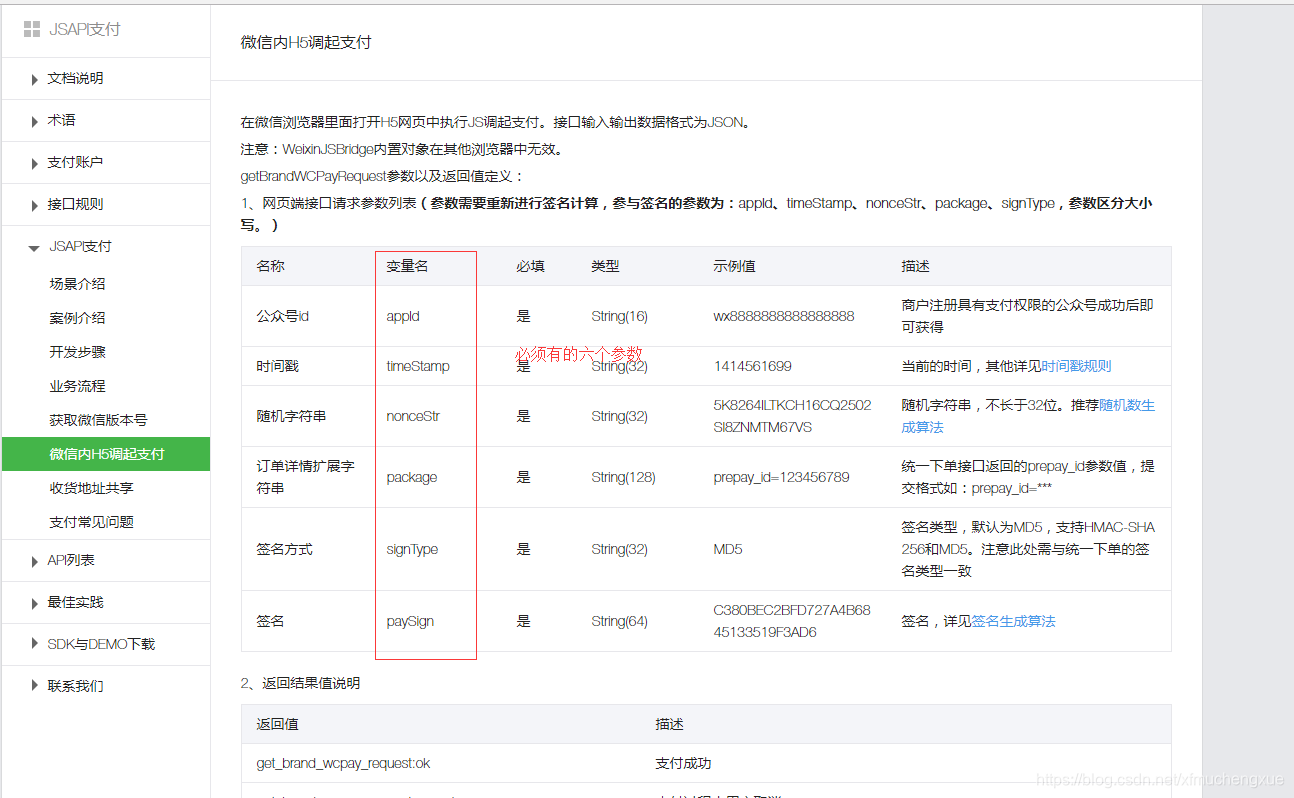The height and width of the screenshot is (798, 1294).
Task: Expand the 文档说明 section arrow
Action: [35, 79]
